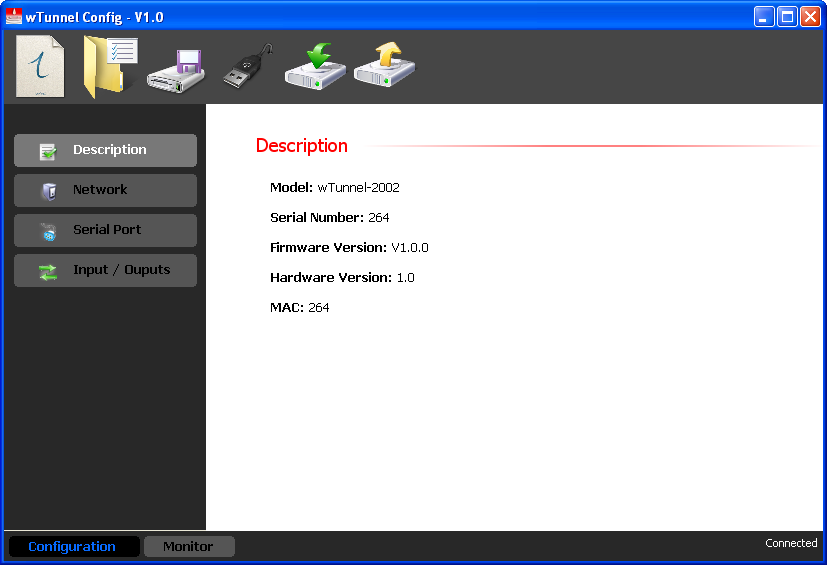
Task: Click the green down-arrow drive icon
Action: click(315, 67)
